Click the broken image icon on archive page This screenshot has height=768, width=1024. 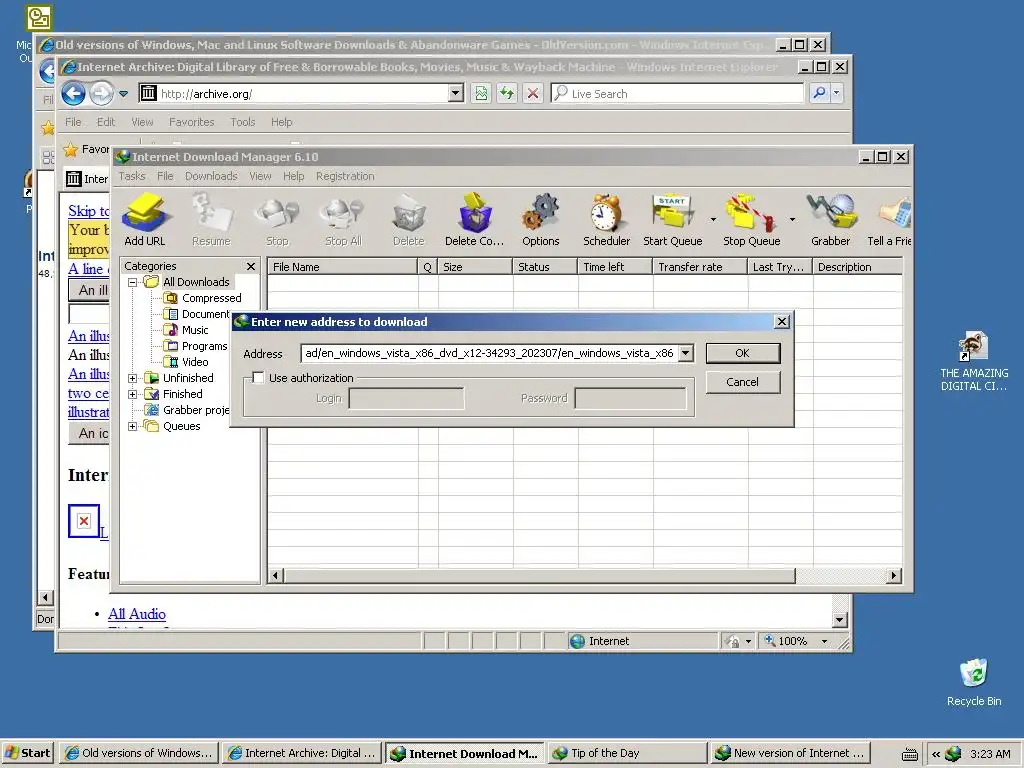tap(84, 520)
